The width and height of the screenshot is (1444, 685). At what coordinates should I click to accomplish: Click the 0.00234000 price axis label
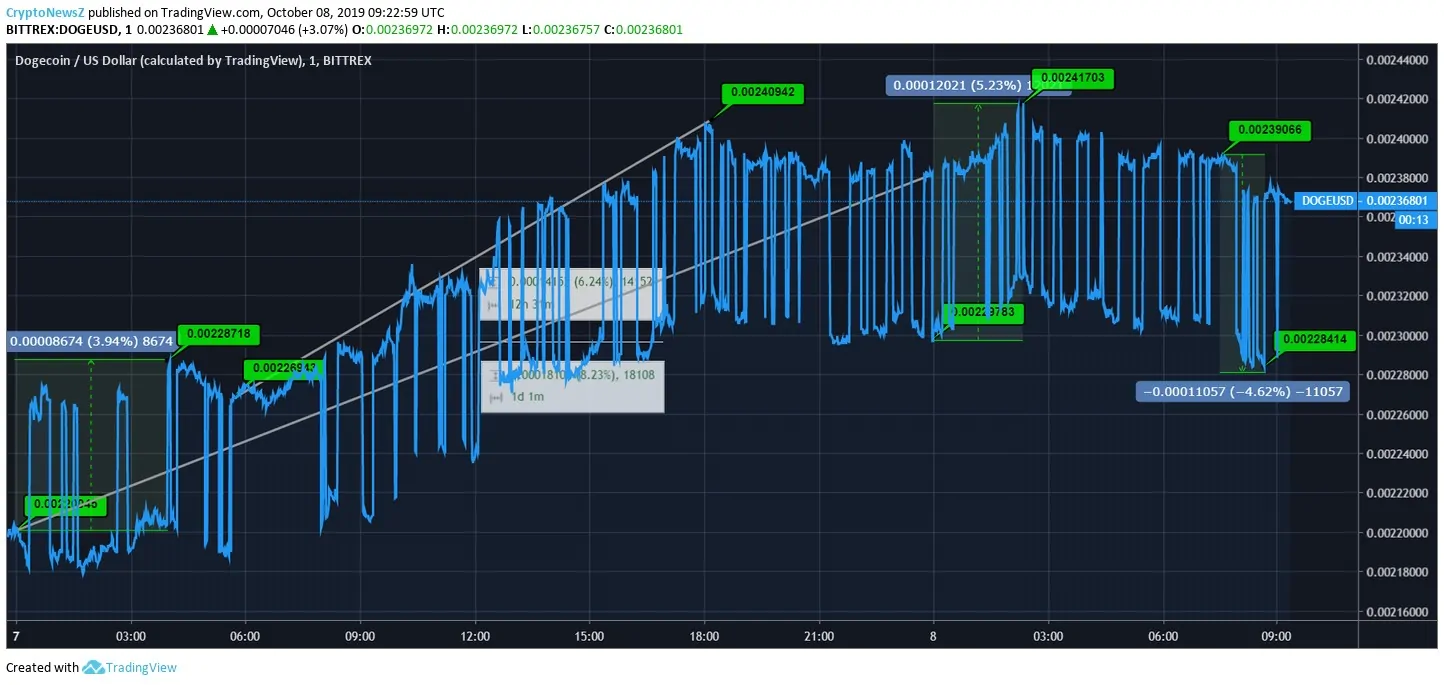point(1395,257)
